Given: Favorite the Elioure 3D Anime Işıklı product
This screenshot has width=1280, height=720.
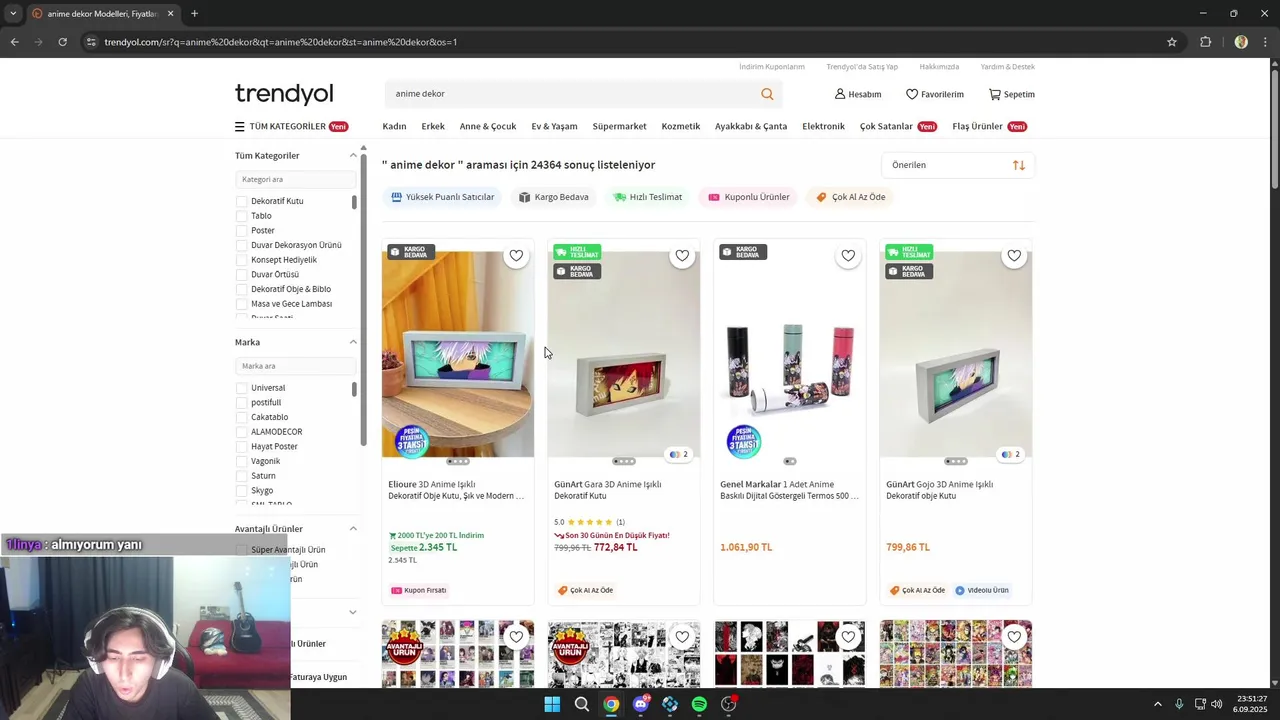Looking at the screenshot, I should click(x=516, y=256).
